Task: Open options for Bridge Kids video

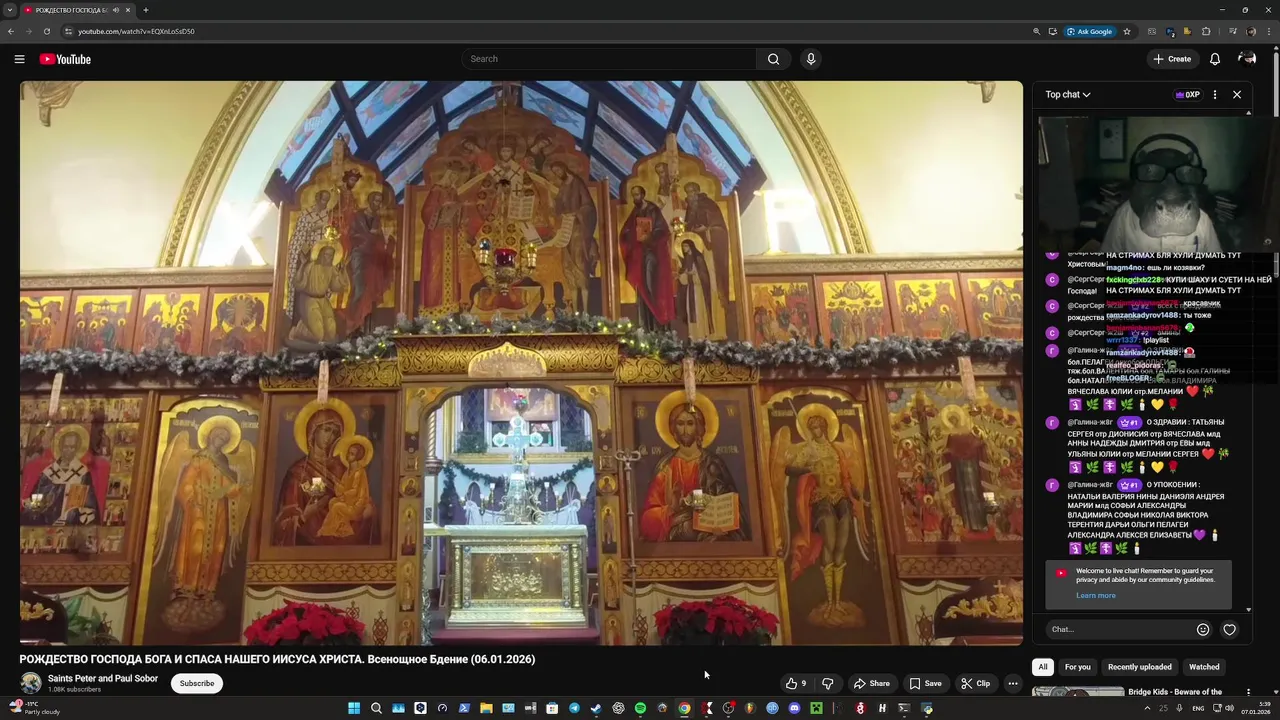Action: coord(1248,692)
